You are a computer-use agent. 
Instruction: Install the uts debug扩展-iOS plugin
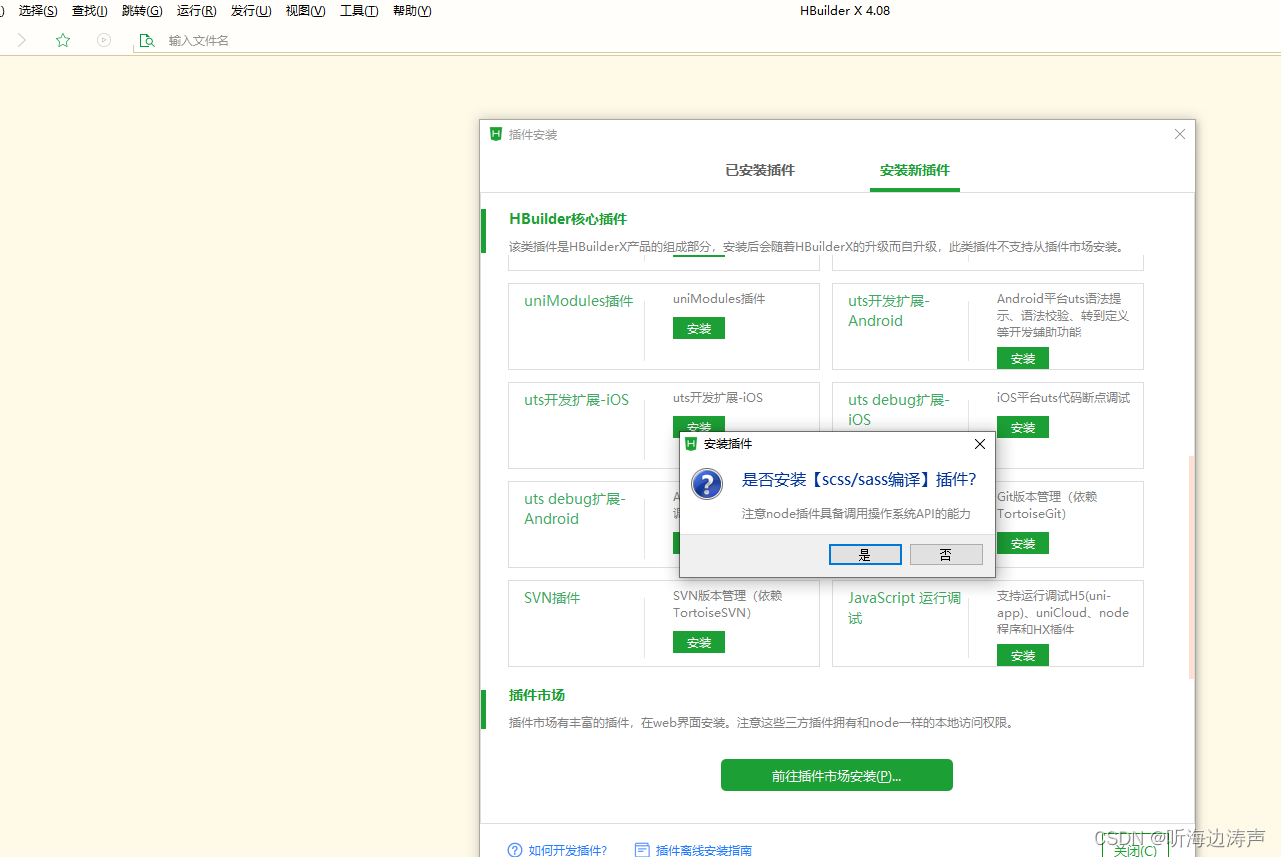1023,427
